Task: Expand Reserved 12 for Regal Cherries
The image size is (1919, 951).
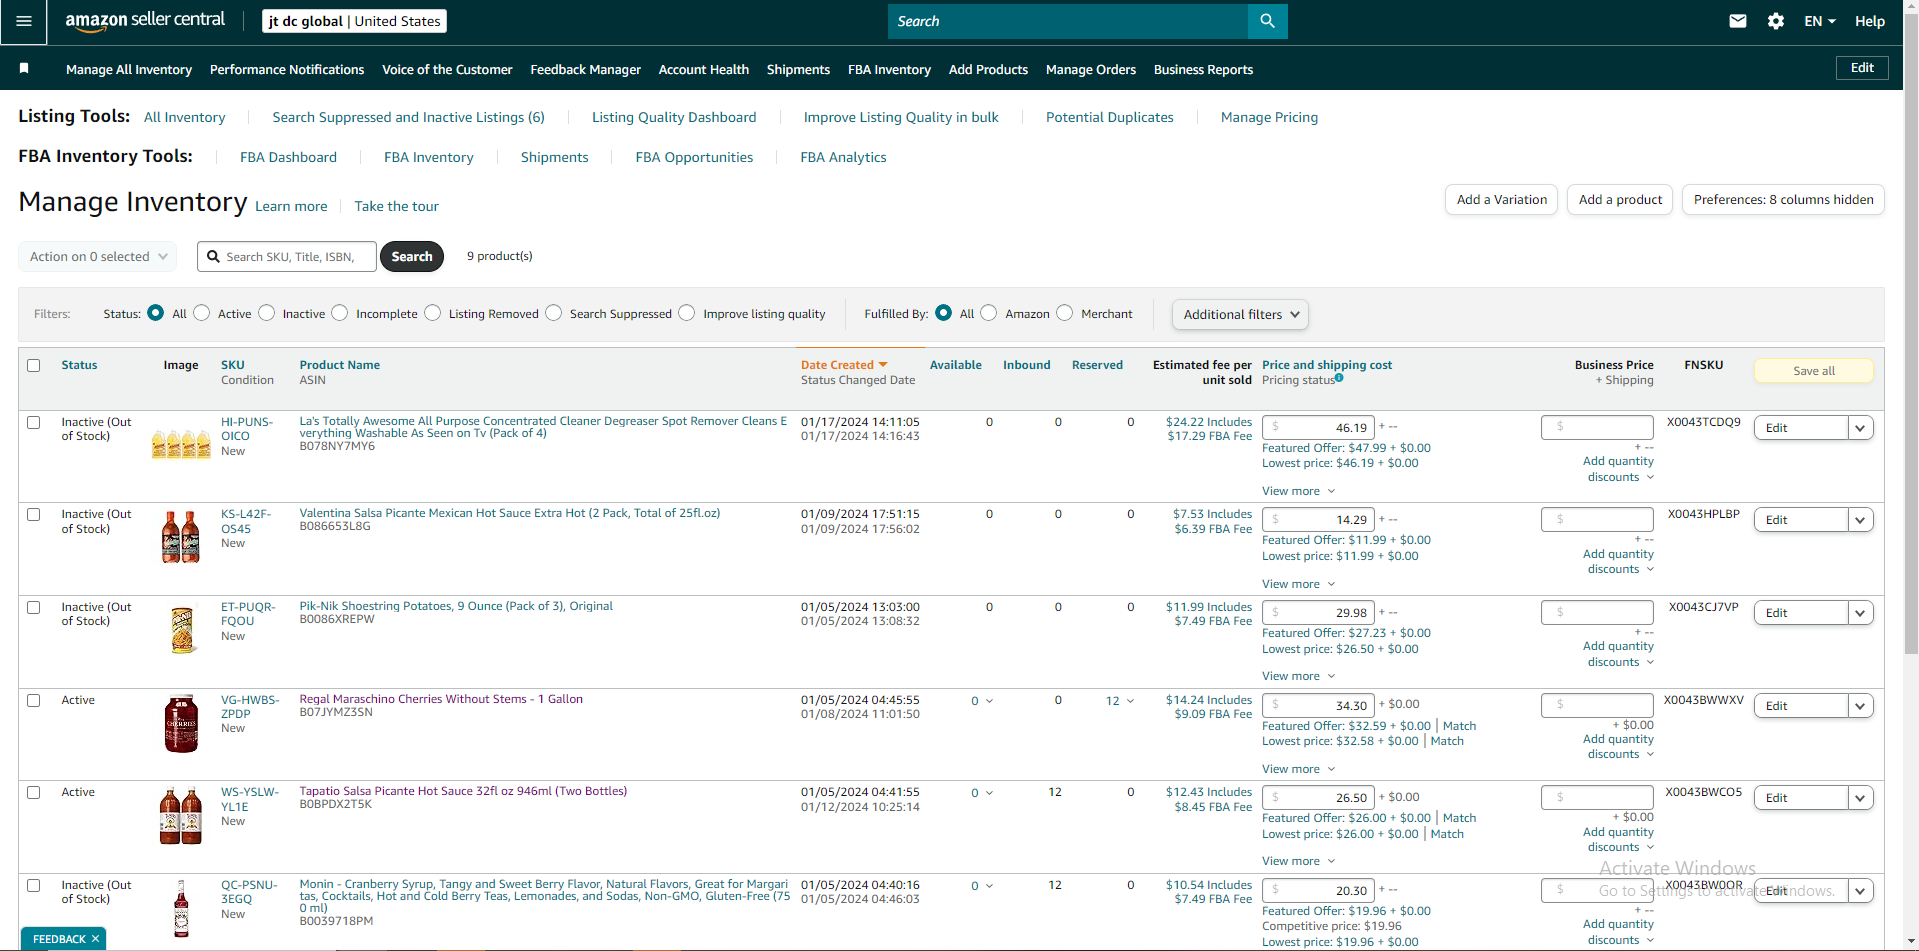Action: click(x=1120, y=701)
